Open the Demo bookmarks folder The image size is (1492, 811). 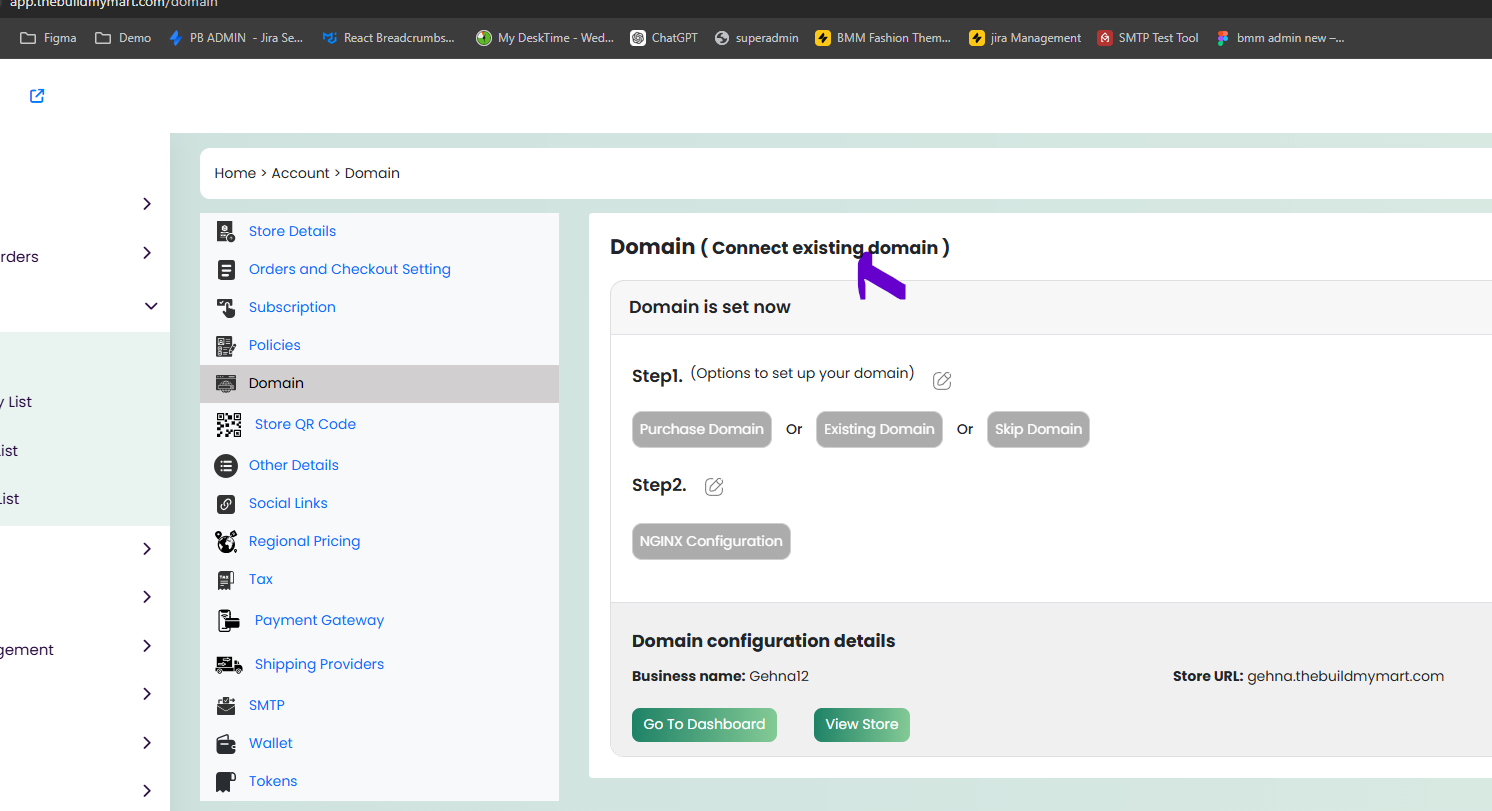point(123,38)
